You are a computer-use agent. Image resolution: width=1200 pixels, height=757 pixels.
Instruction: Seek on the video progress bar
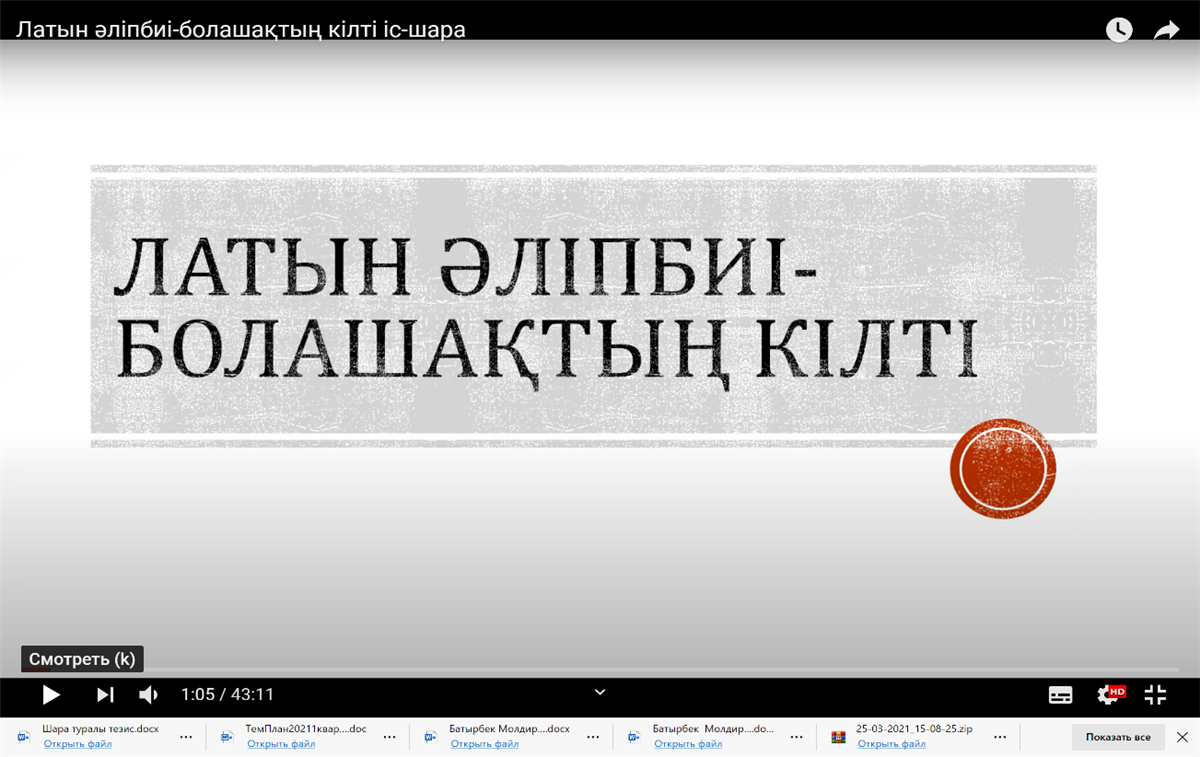(x=600, y=671)
